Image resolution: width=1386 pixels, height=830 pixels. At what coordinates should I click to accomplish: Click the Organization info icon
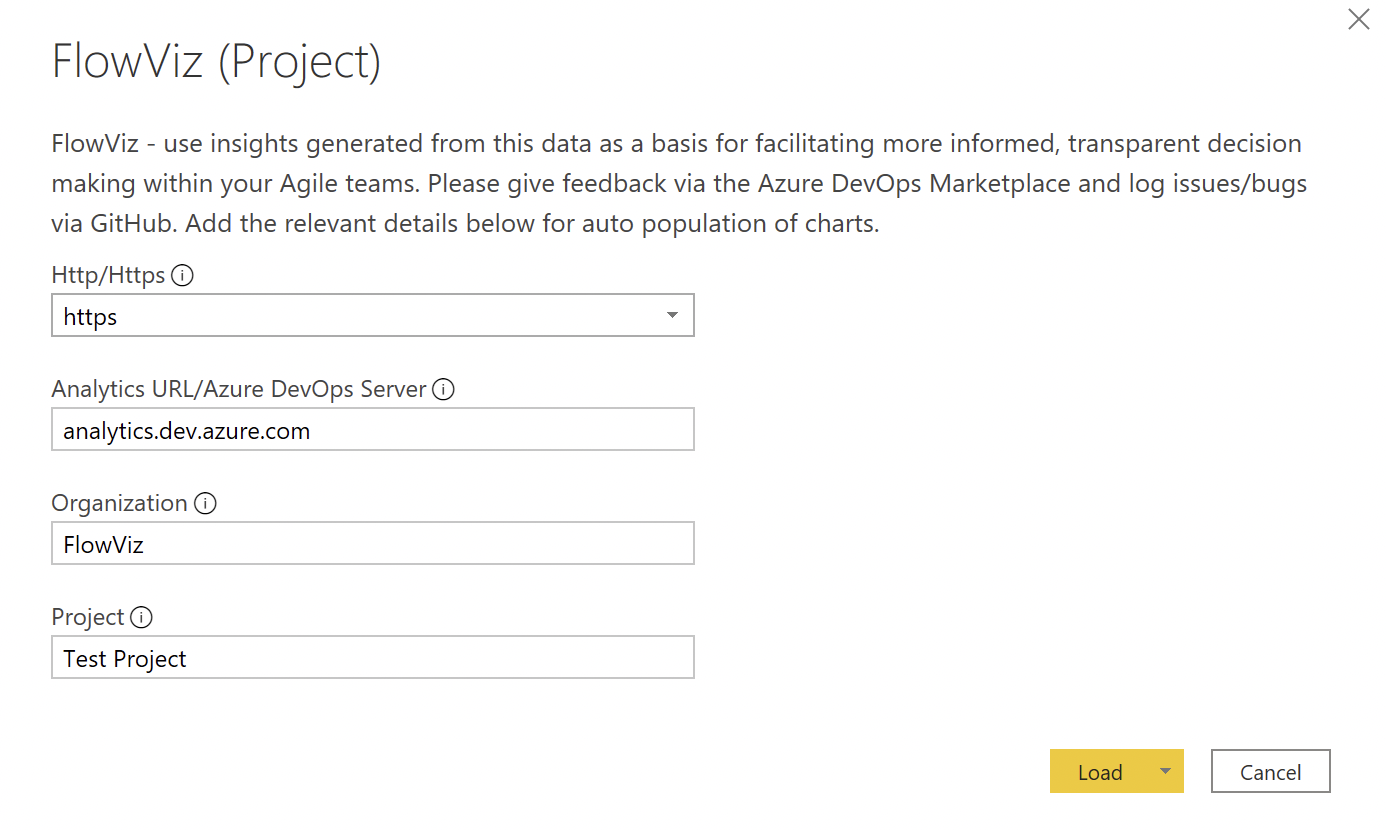point(205,503)
